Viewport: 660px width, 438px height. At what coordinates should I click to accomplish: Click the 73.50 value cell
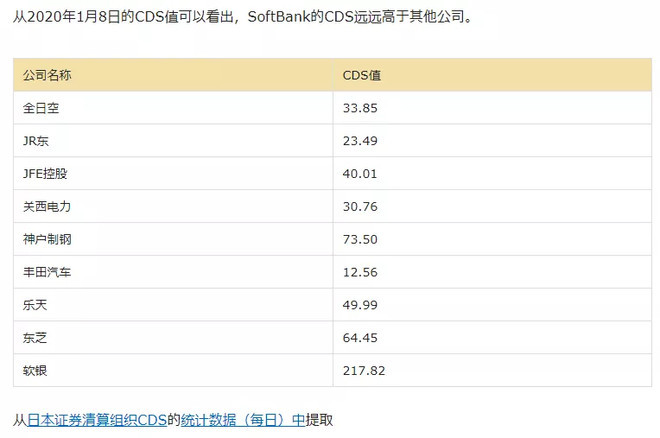click(x=360, y=239)
